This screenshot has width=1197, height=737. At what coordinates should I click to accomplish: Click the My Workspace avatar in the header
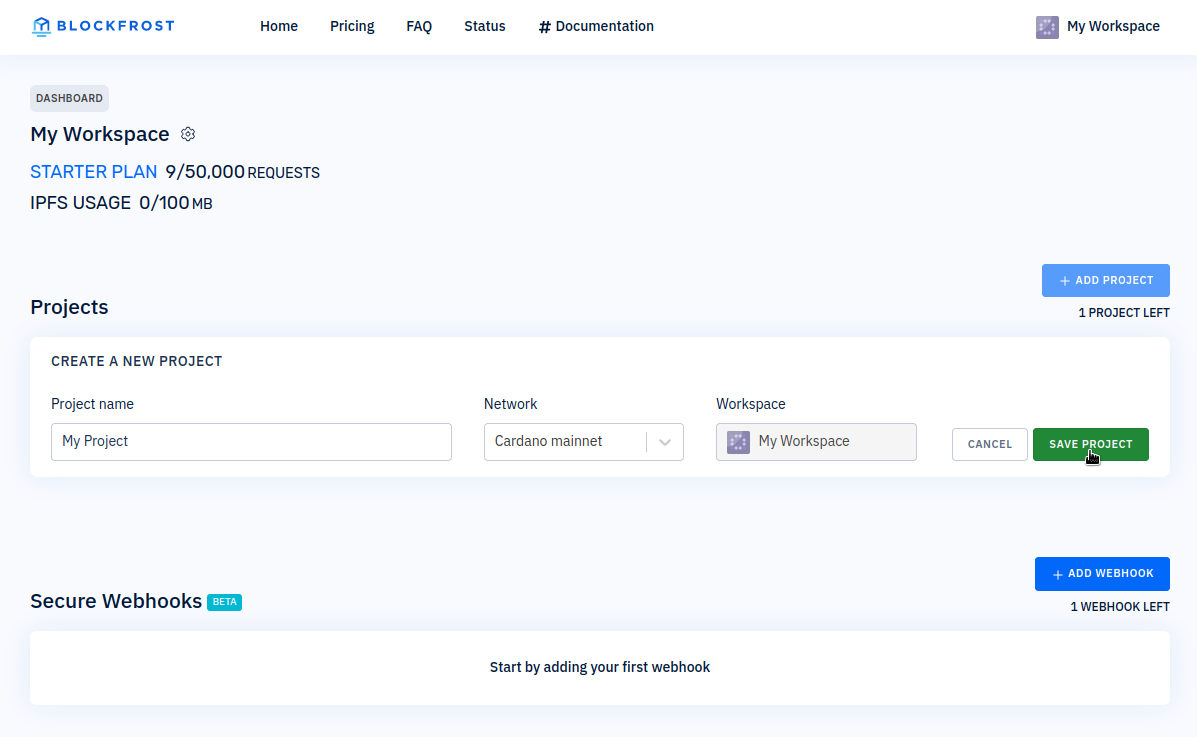1047,27
